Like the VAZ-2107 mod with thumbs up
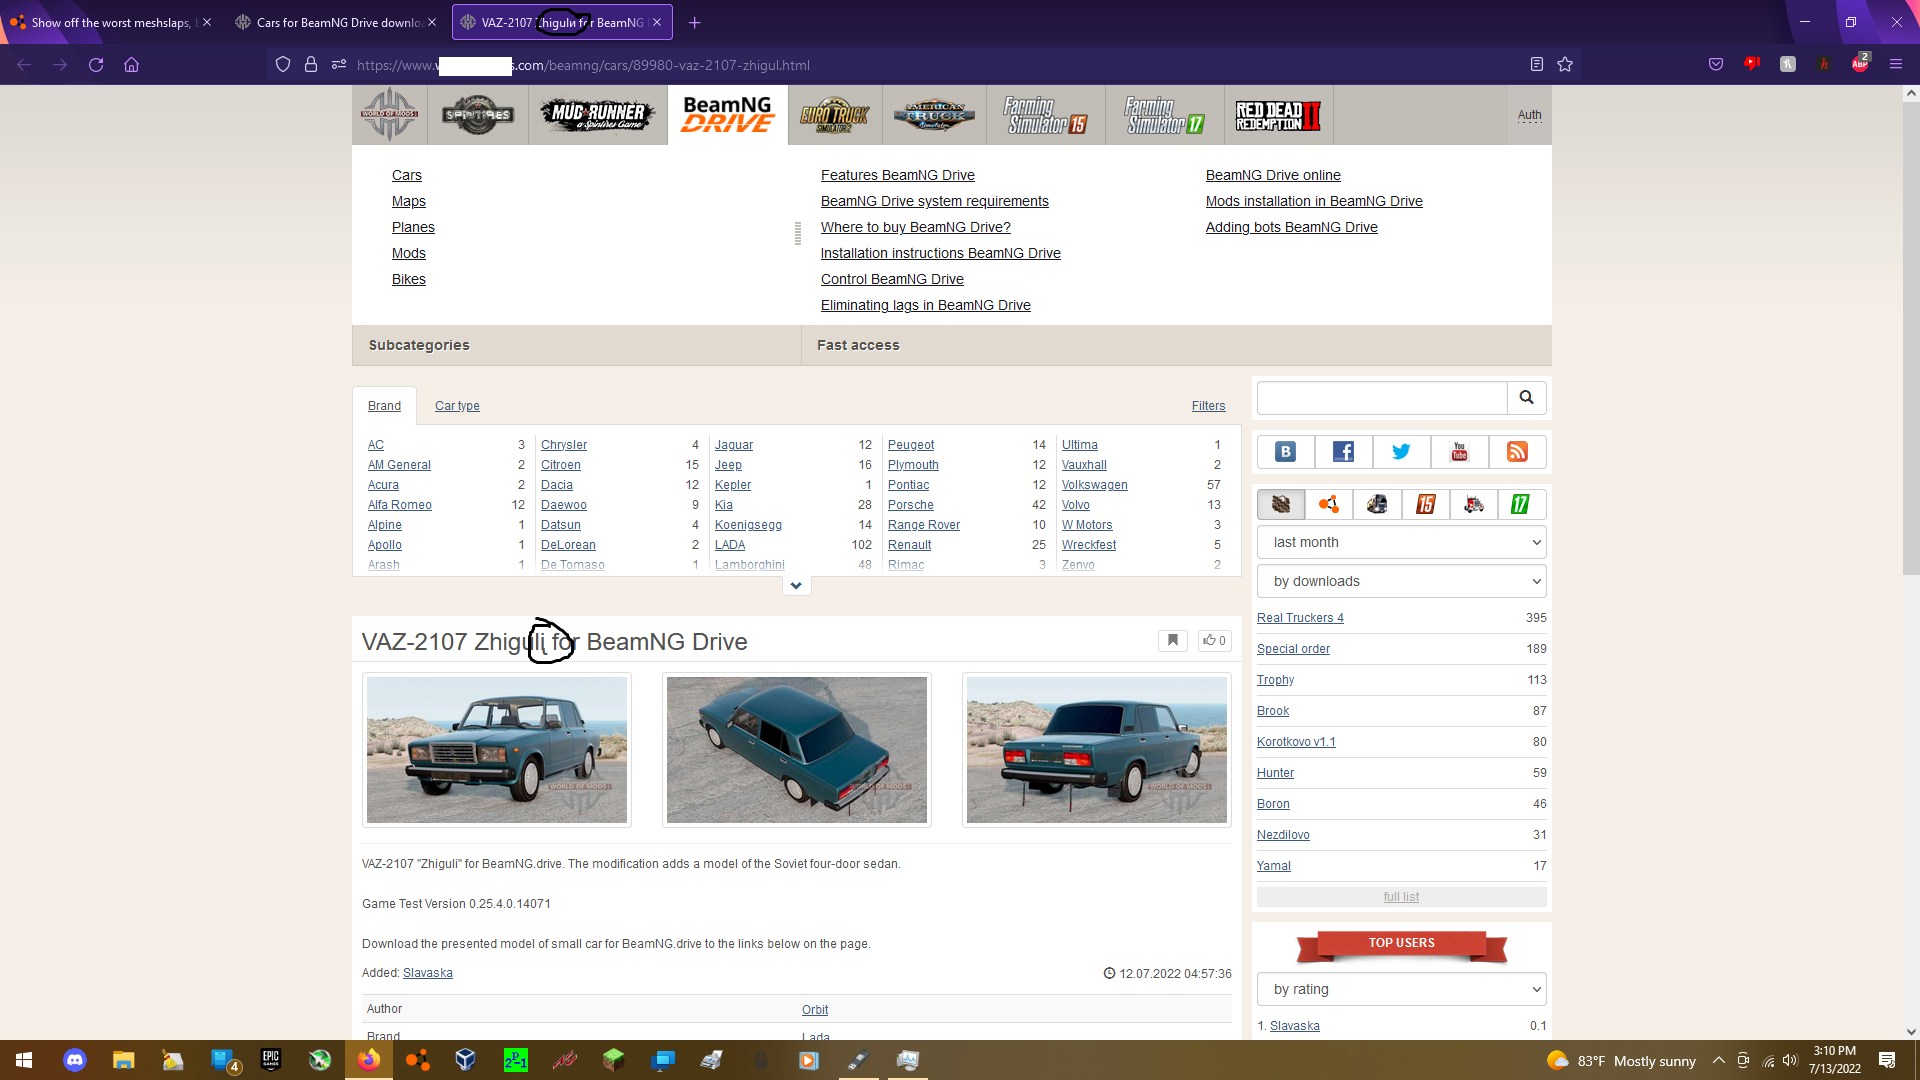The height and width of the screenshot is (1080, 1920). 1215,640
